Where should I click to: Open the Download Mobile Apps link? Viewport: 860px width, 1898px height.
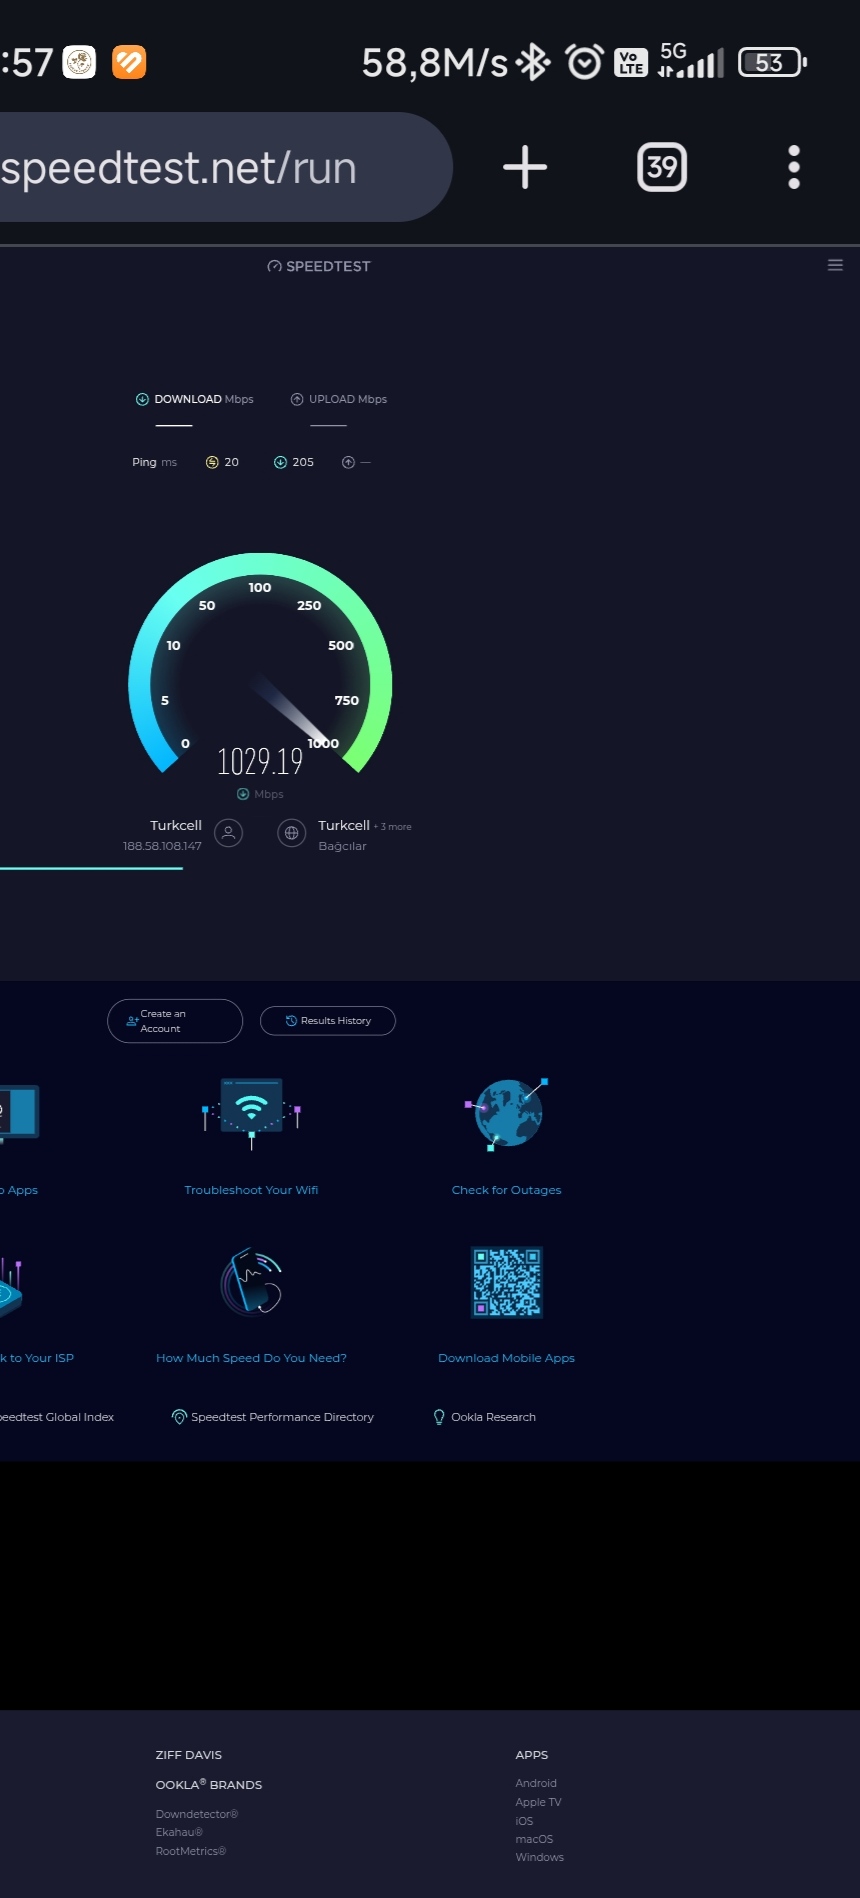pyautogui.click(x=507, y=1358)
